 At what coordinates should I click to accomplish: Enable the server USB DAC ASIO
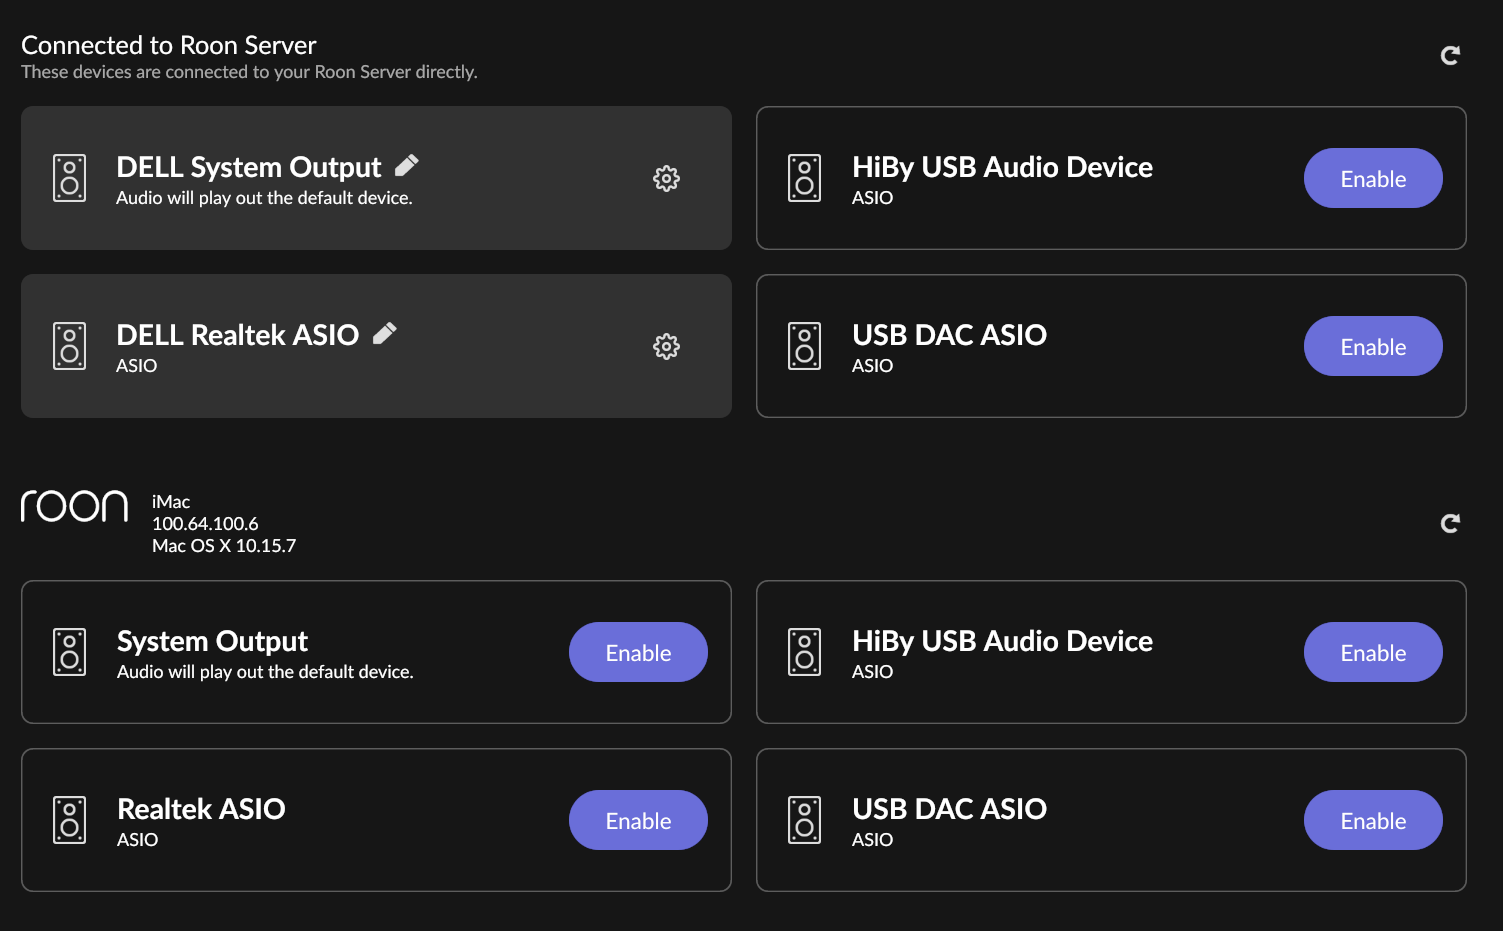tap(1373, 347)
